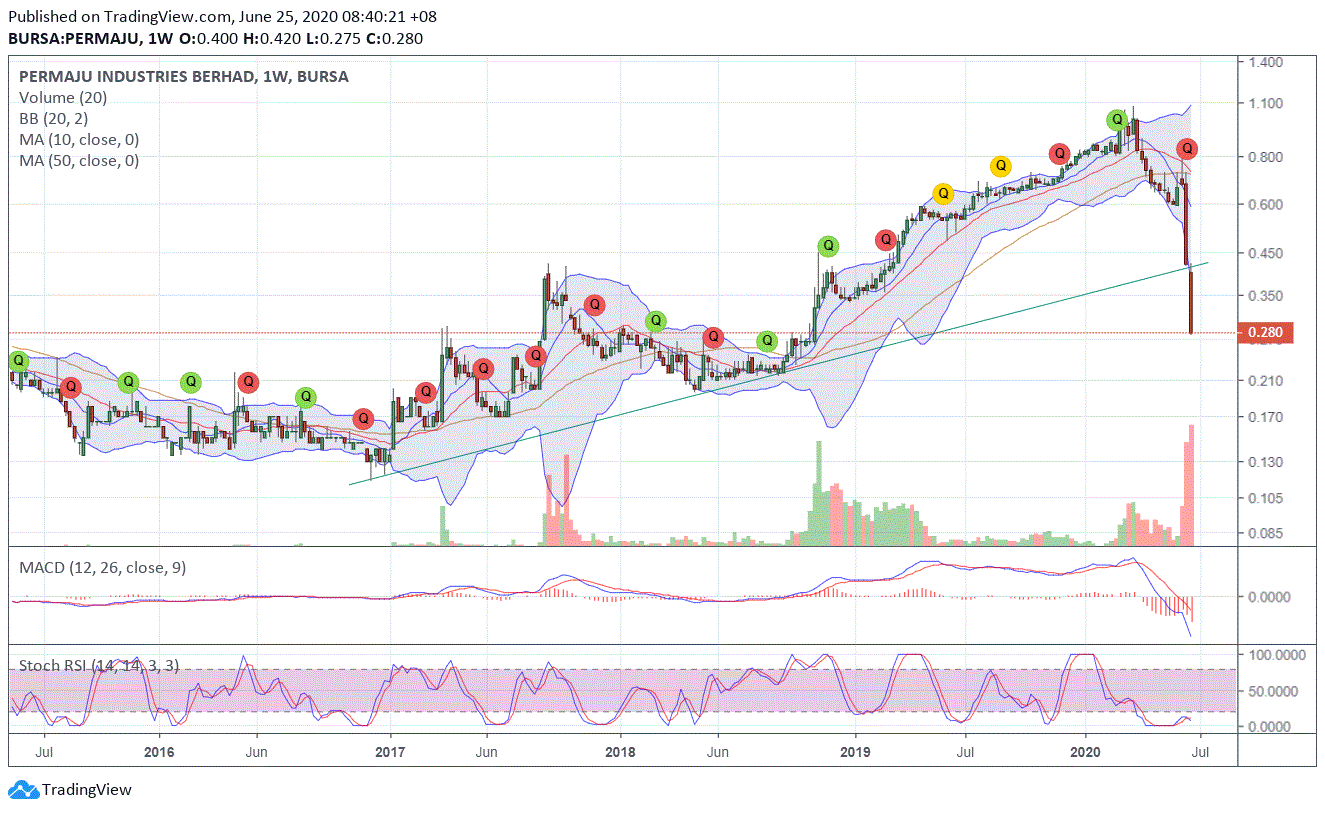Click the red Q marker above Jun 2018

click(x=712, y=337)
